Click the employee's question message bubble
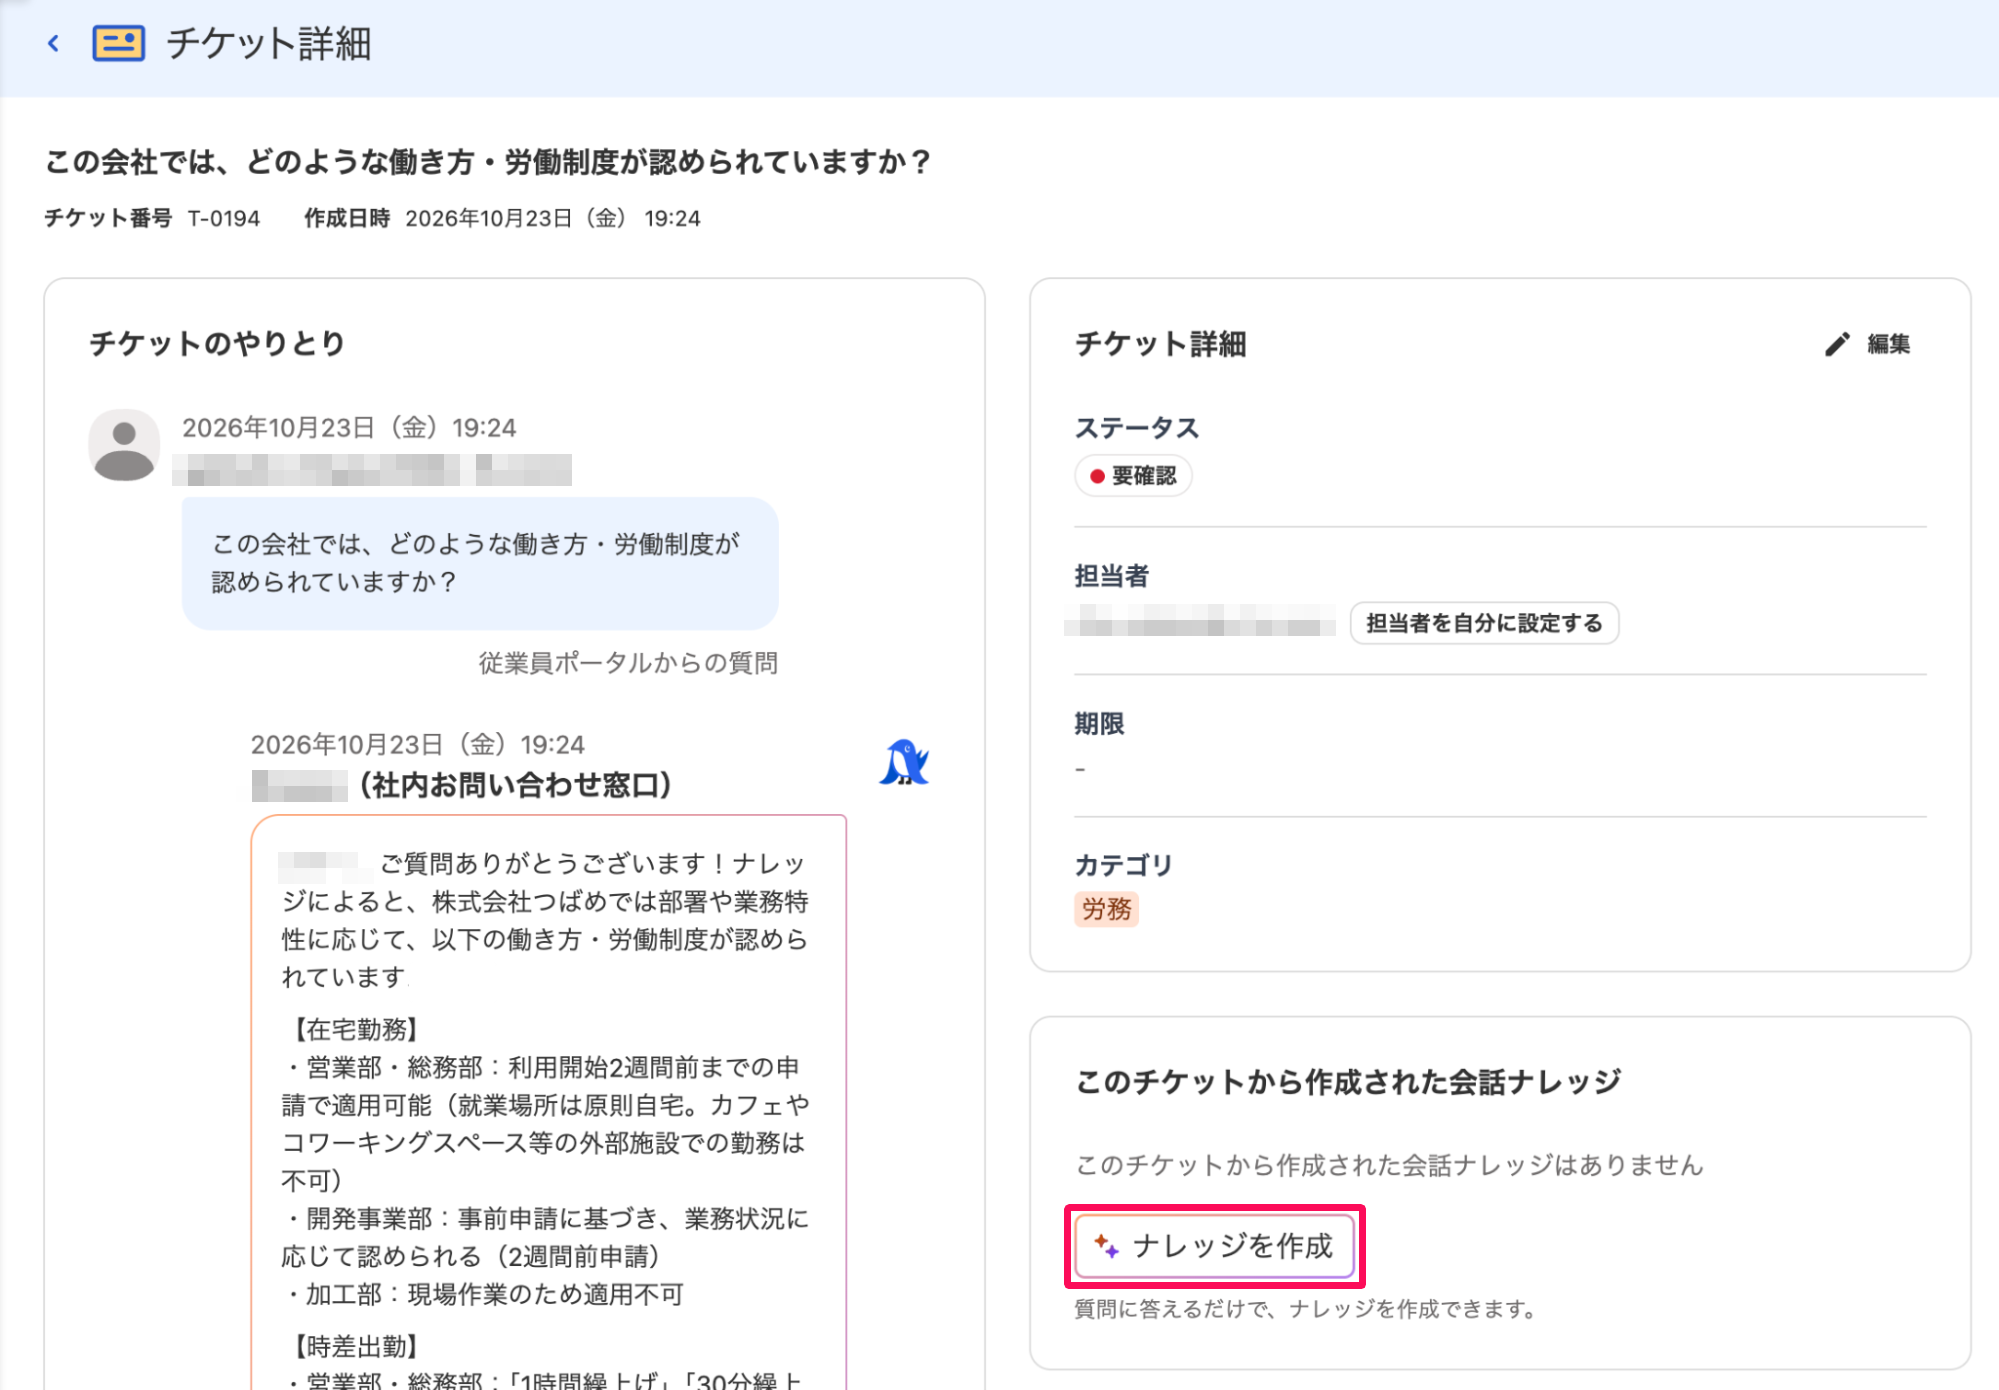The width and height of the screenshot is (1999, 1390). click(480, 563)
